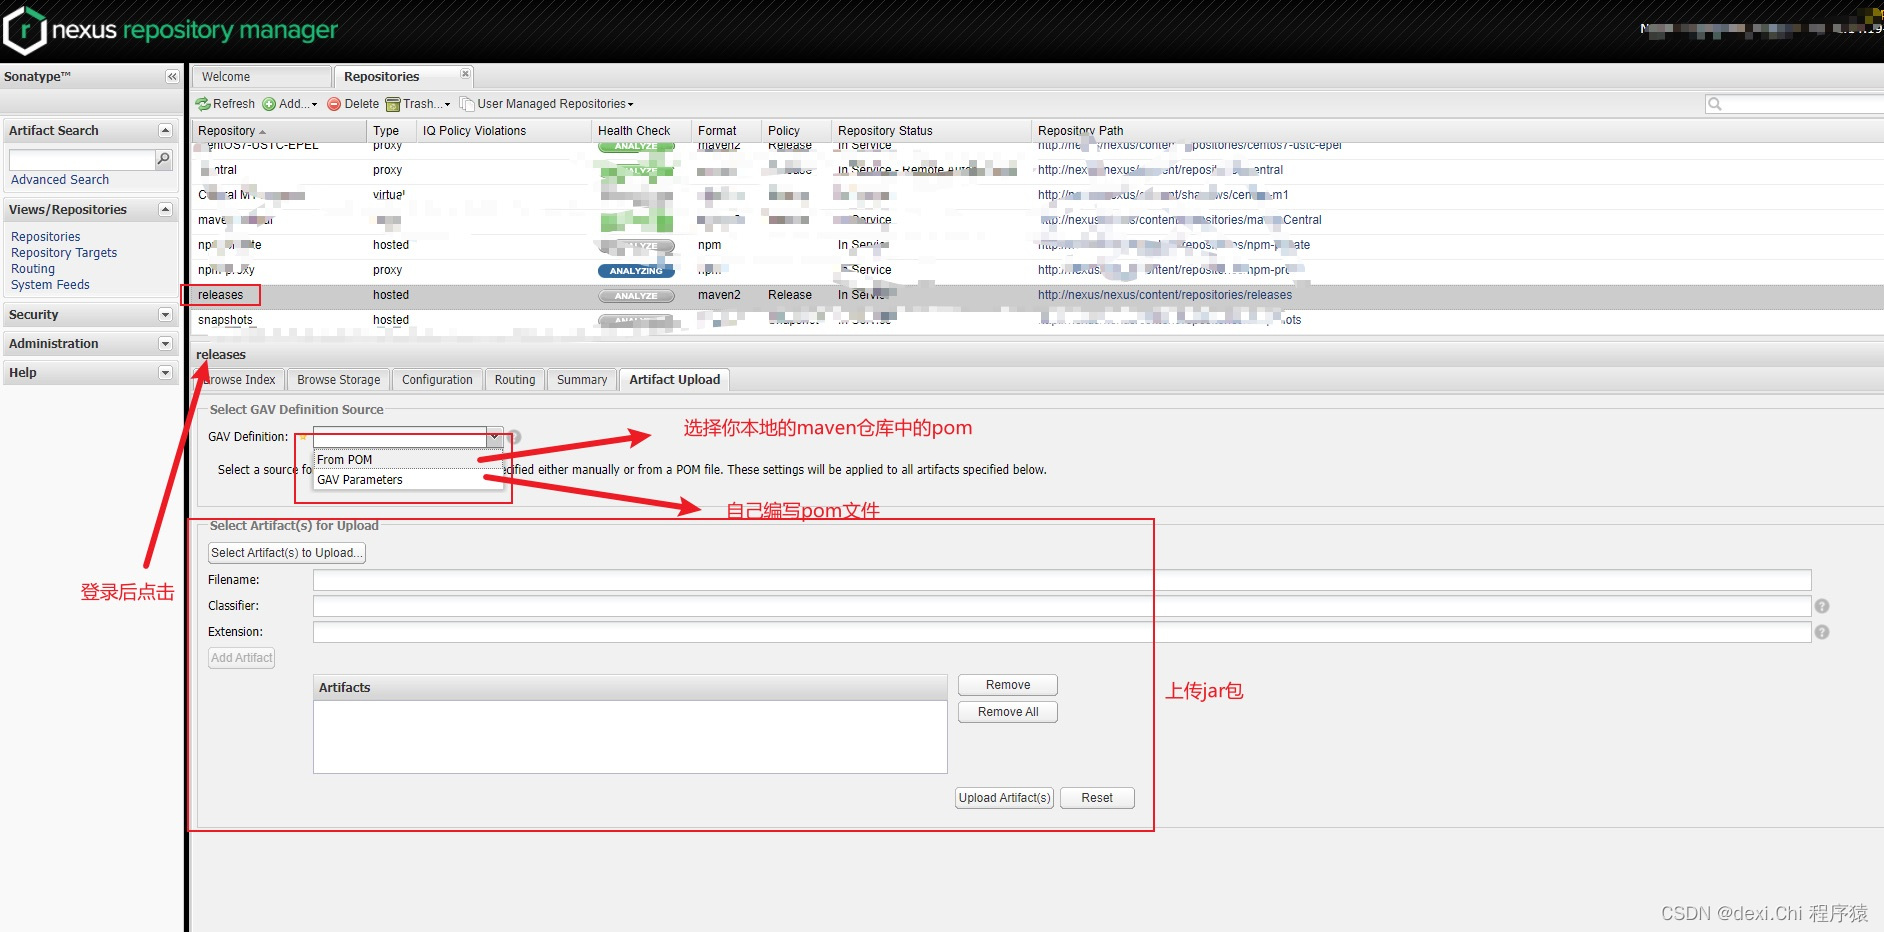Click the Add Artifact button
The image size is (1884, 932).
[x=242, y=658]
